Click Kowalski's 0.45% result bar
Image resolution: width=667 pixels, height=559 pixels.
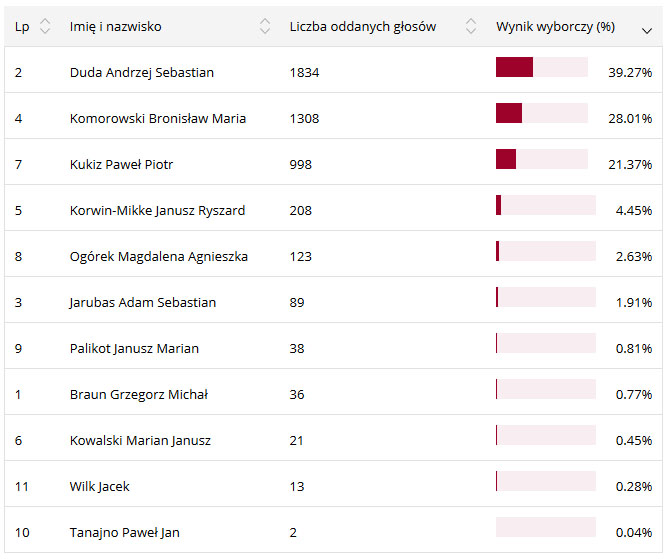[x=545, y=435]
